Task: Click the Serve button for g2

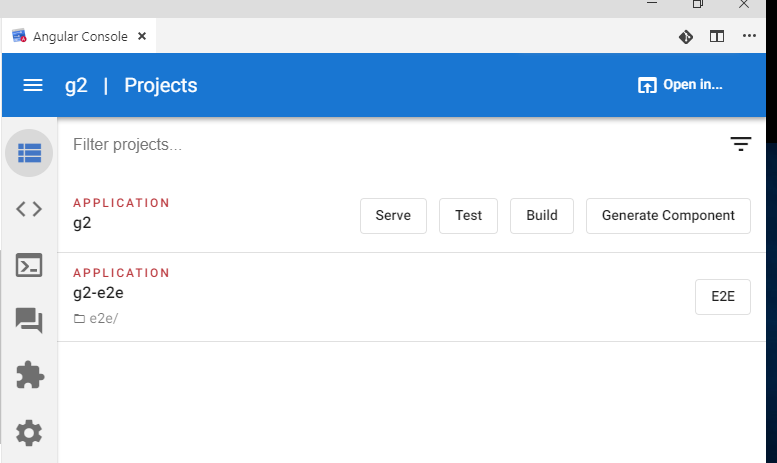Action: (x=393, y=216)
